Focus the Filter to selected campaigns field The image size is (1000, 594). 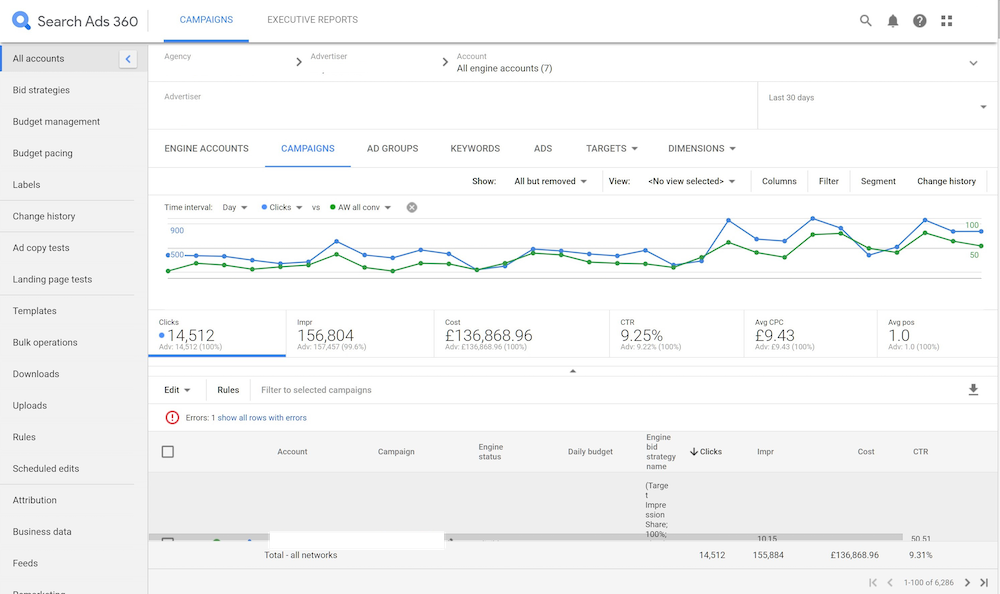coord(316,390)
